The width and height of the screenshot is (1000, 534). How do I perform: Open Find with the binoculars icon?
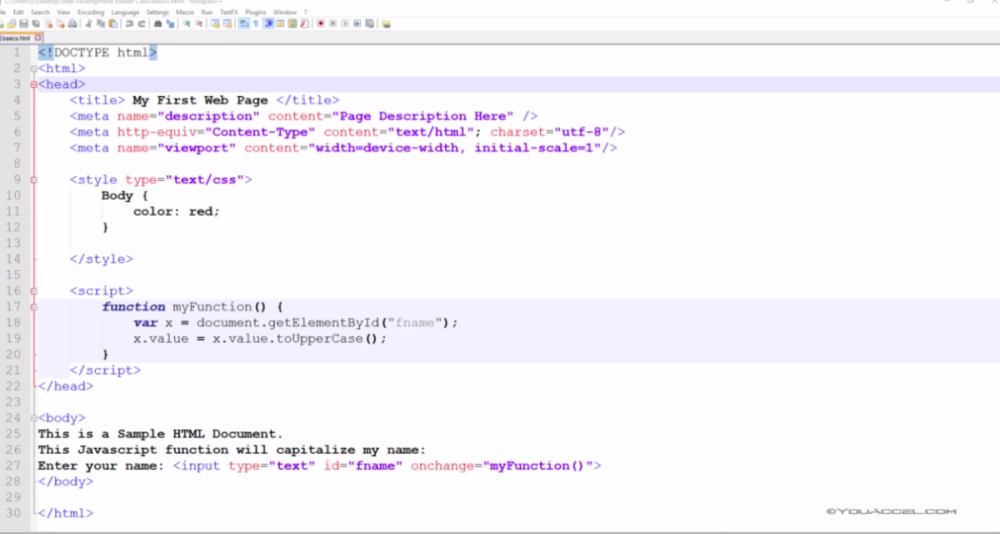point(158,24)
